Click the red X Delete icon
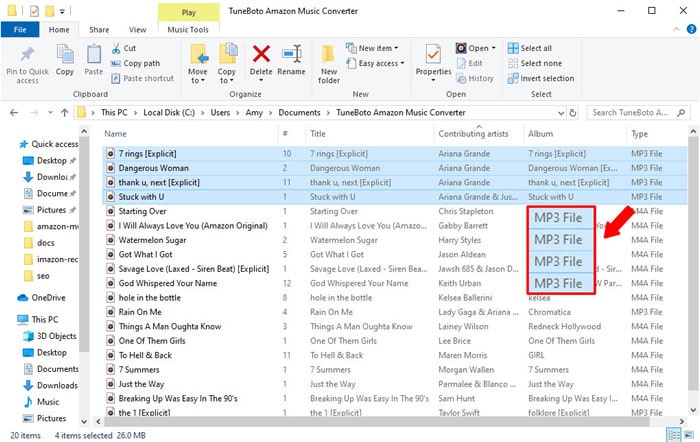Image resolution: width=700 pixels, height=442 pixels. click(x=261, y=54)
